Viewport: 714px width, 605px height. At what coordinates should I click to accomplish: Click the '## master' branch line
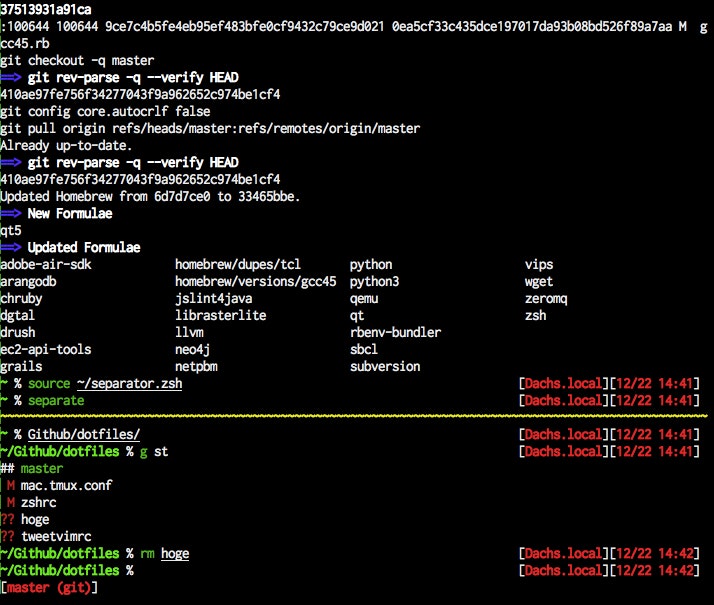(x=31, y=468)
